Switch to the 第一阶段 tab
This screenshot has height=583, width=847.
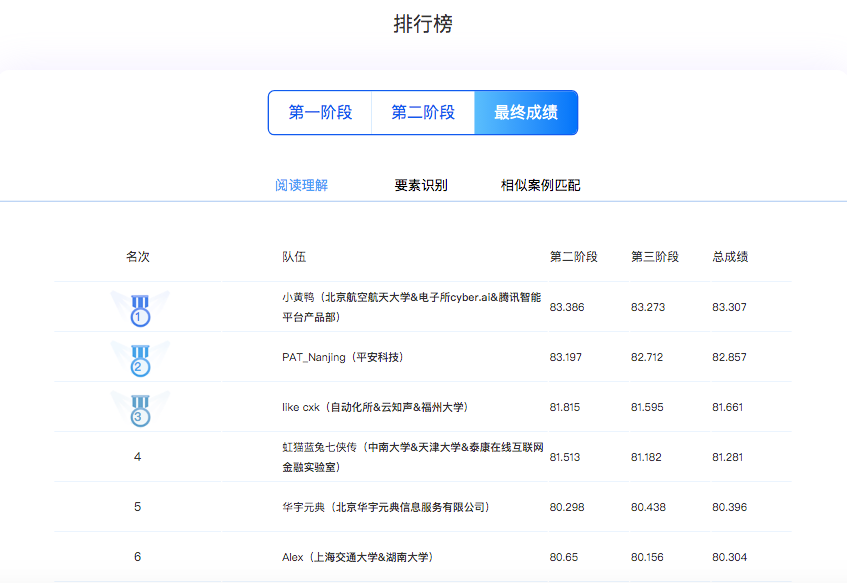320,113
